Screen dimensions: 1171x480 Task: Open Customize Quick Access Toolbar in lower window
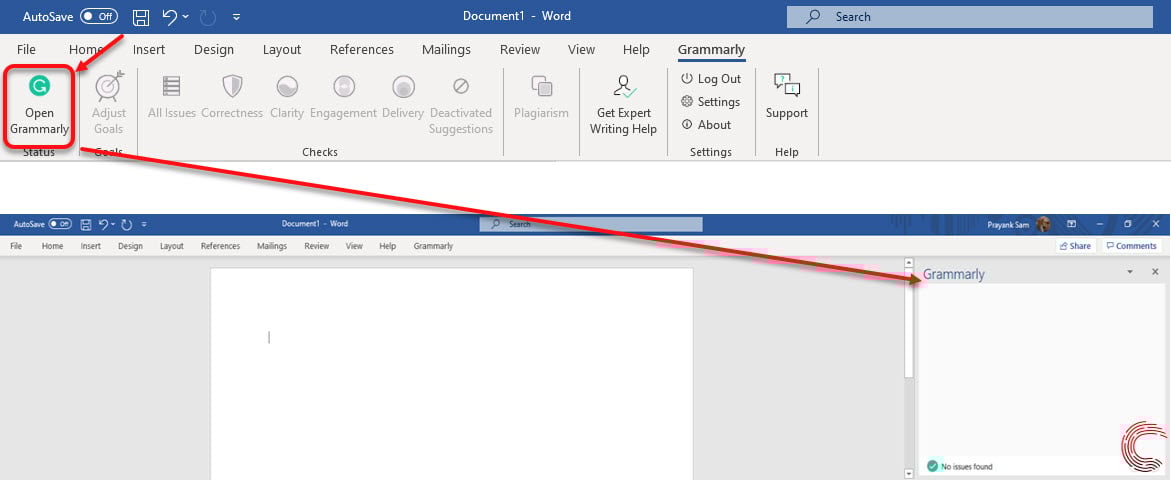[144, 224]
